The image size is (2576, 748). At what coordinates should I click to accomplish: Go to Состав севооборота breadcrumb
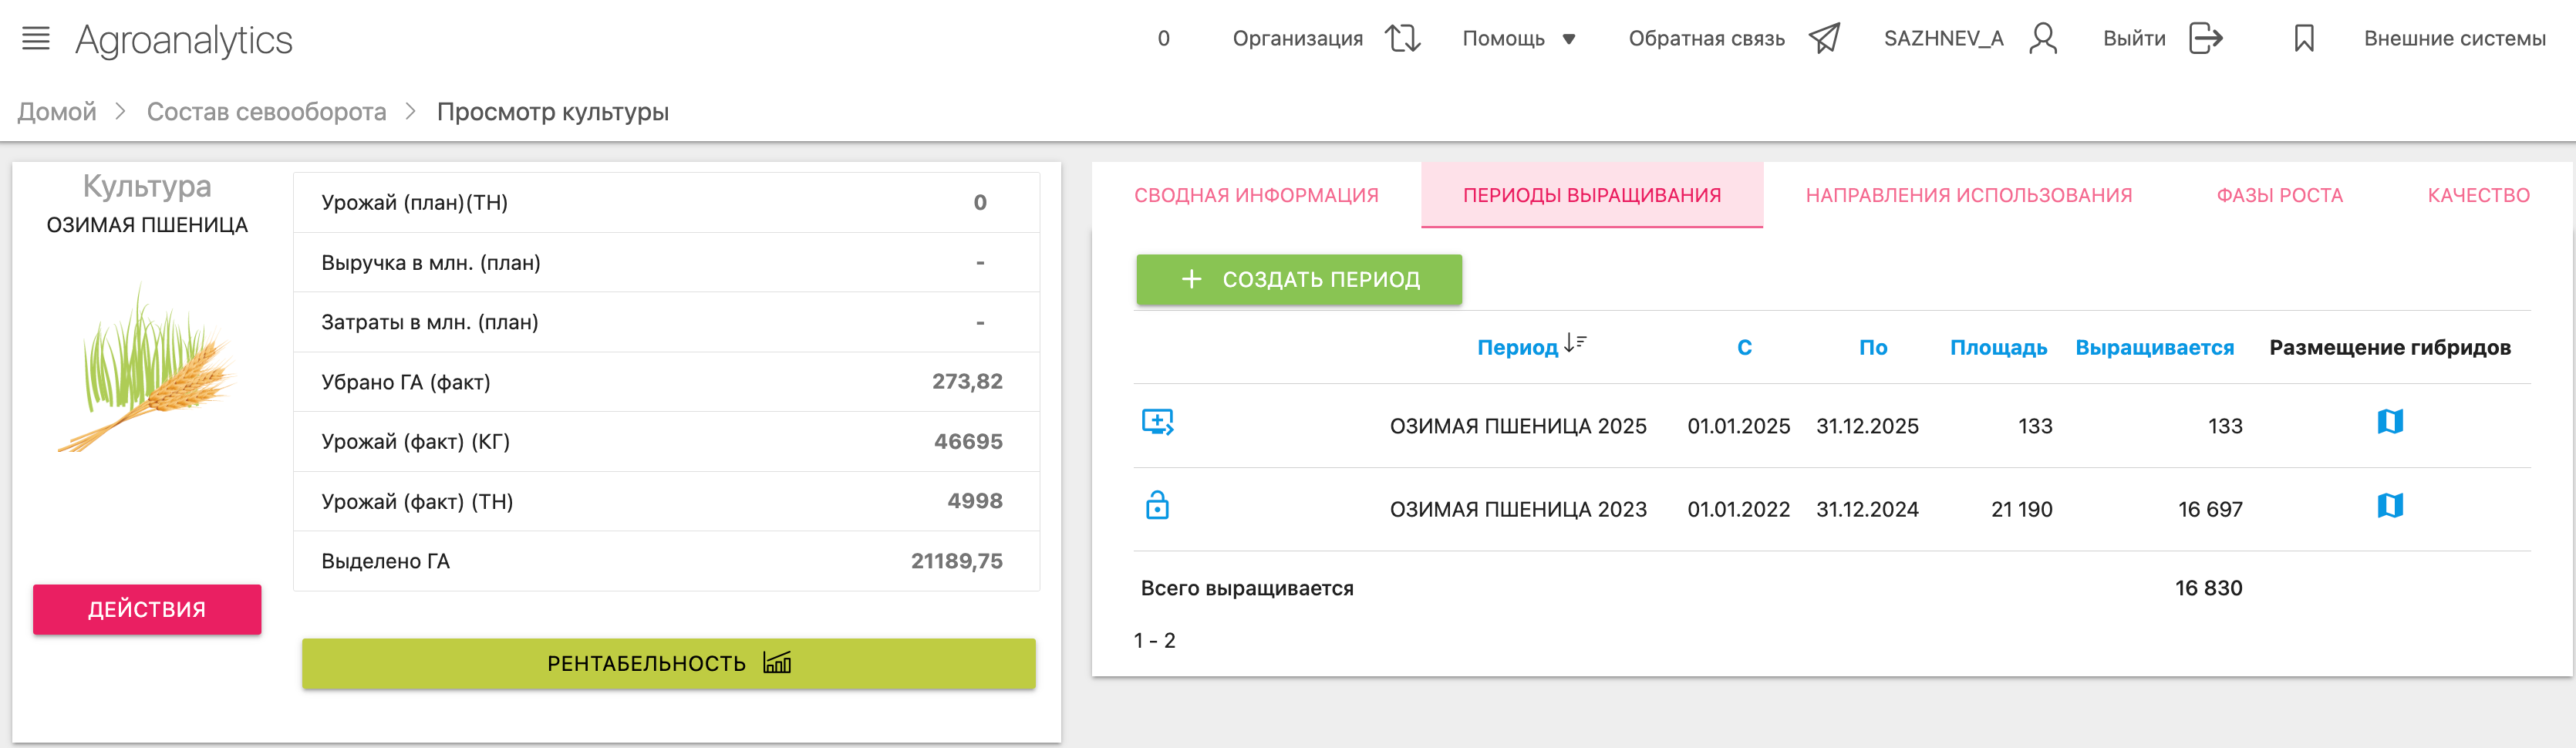[x=266, y=112]
